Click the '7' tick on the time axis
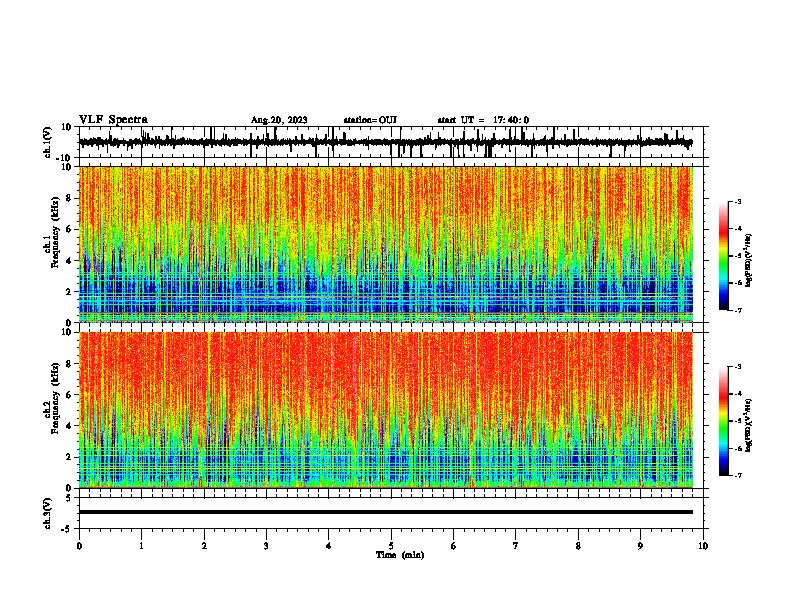 pos(516,546)
